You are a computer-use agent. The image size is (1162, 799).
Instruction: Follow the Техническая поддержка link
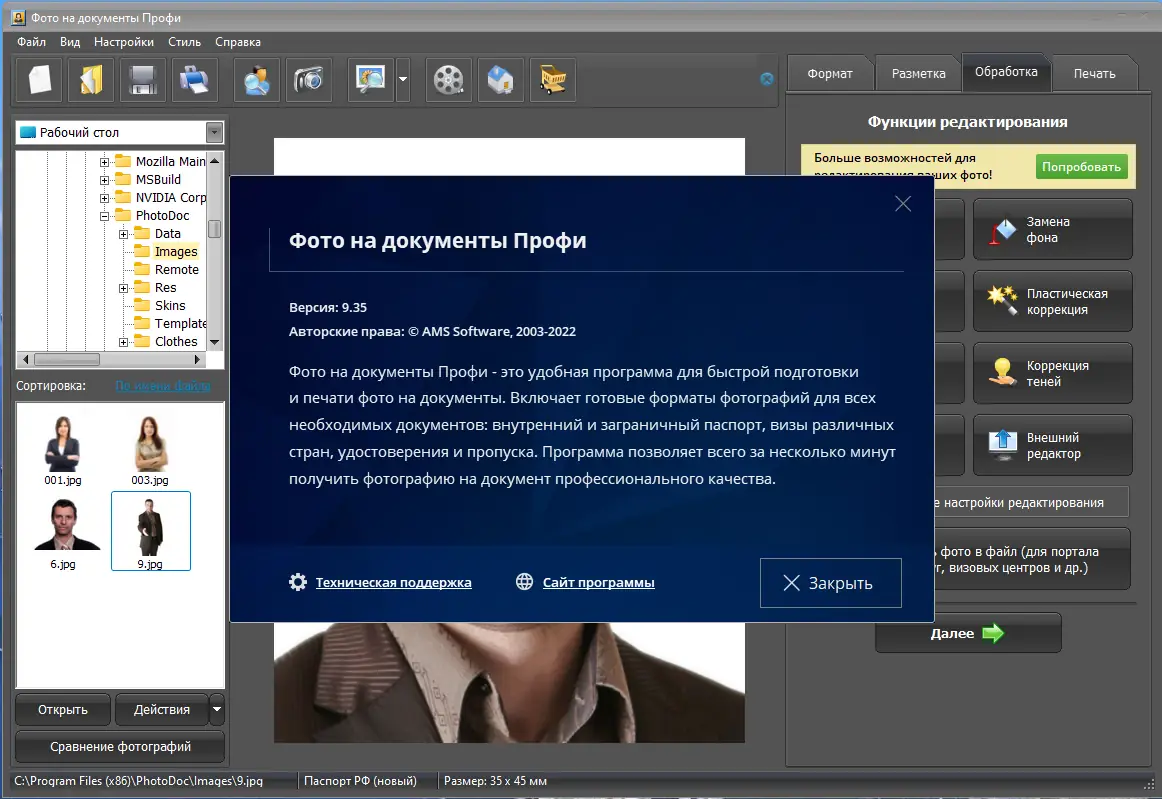(393, 582)
